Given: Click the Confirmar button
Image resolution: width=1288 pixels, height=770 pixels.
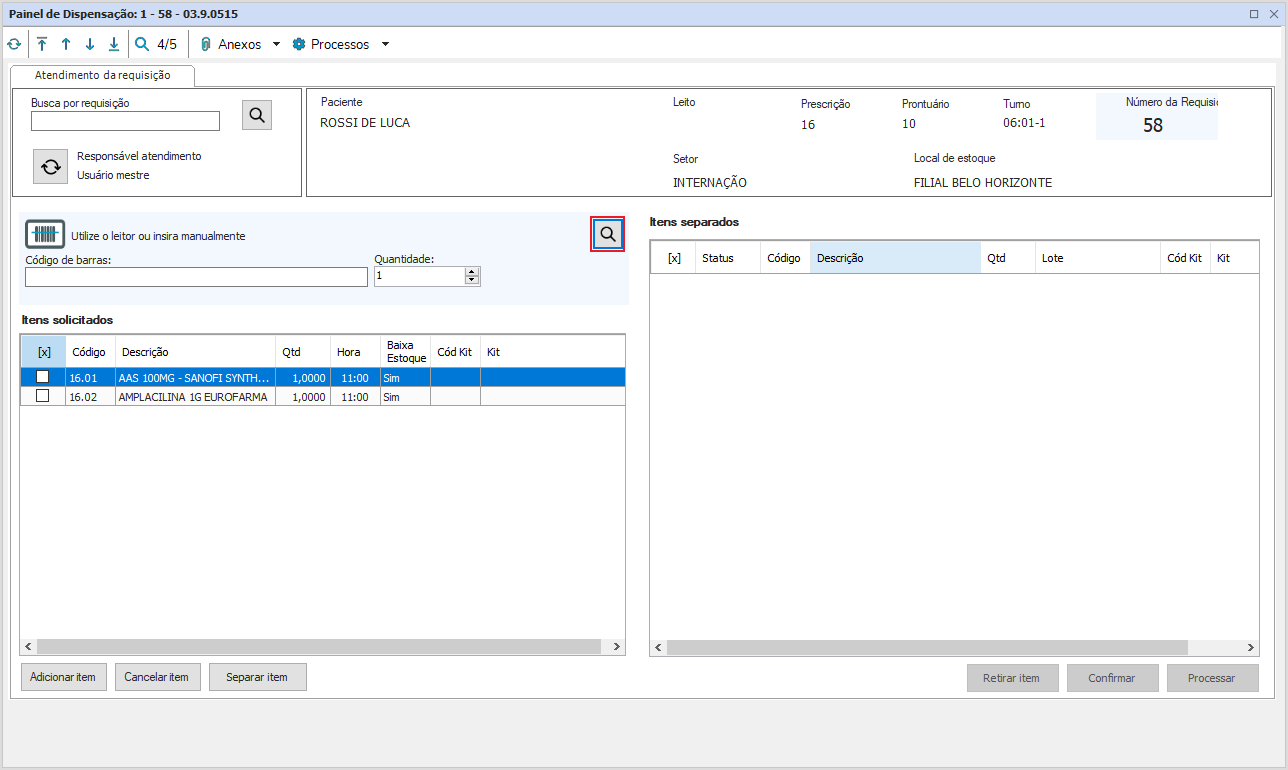Looking at the screenshot, I should click(1112, 678).
